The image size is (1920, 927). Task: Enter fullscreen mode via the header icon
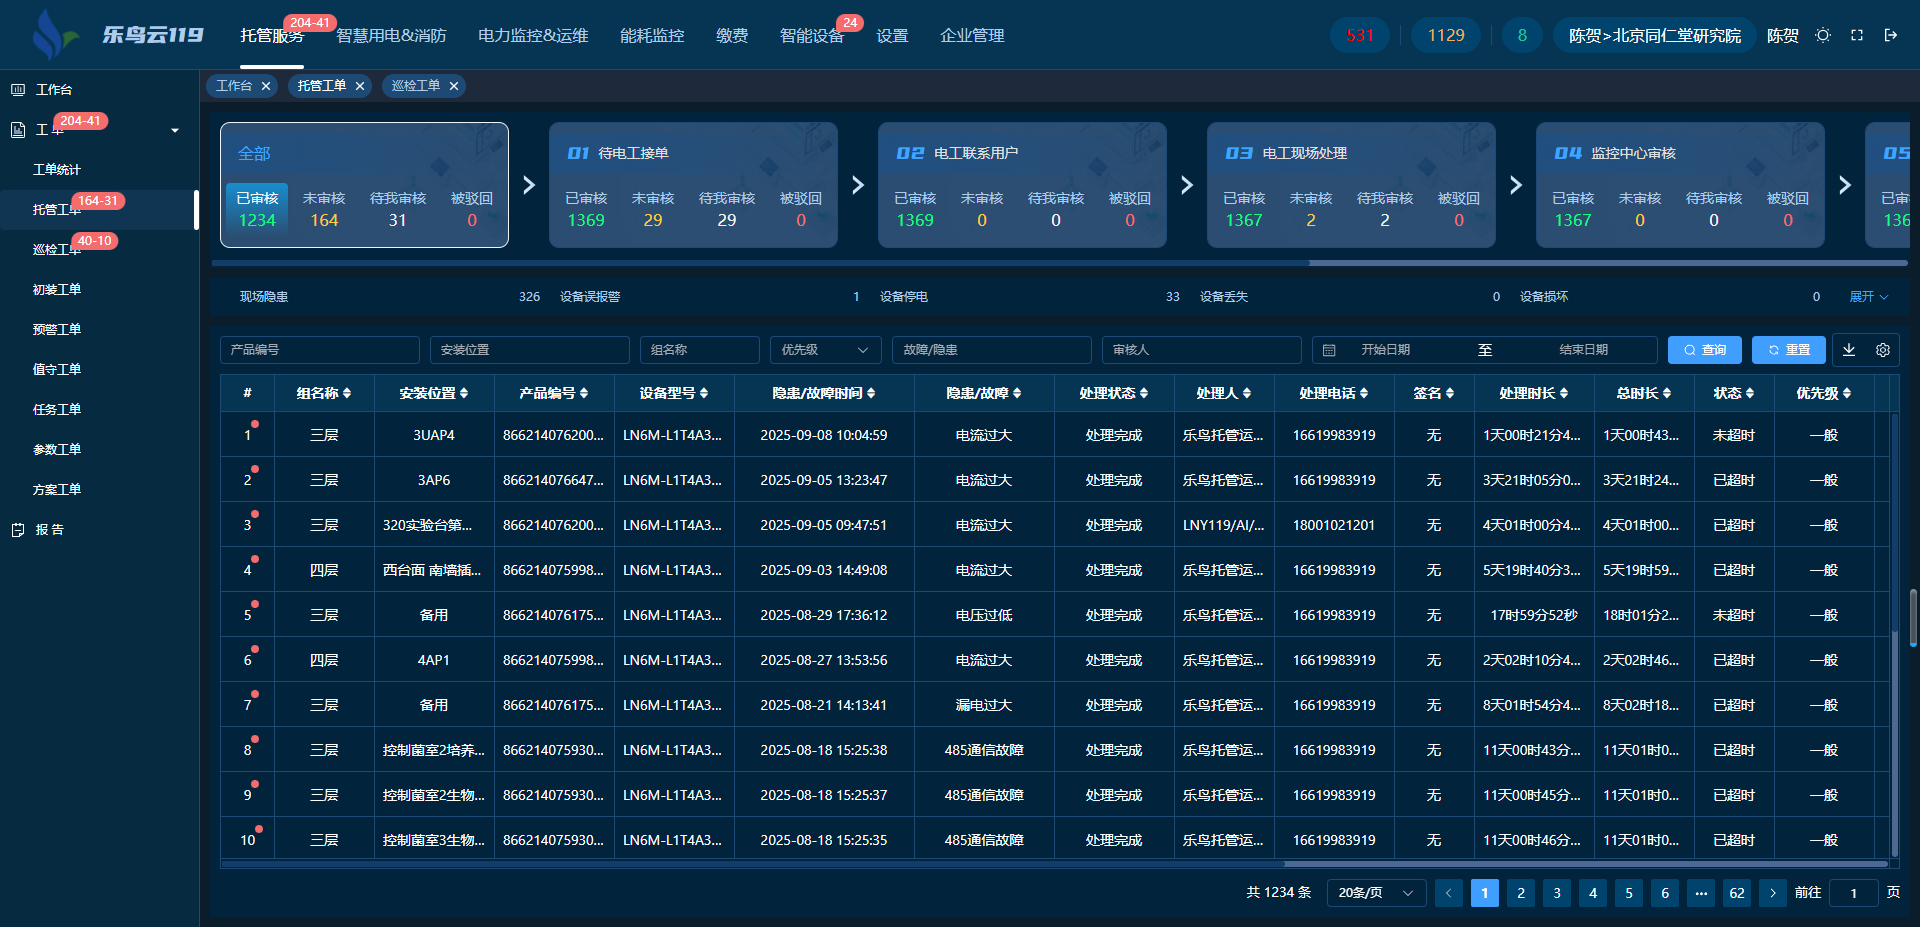point(1857,35)
